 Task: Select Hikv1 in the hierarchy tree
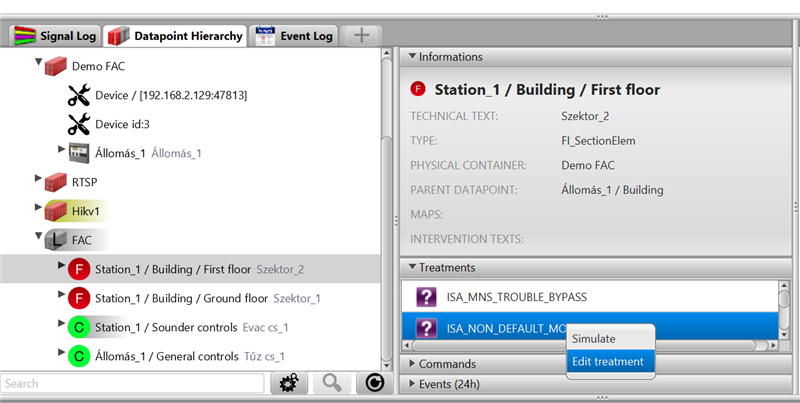pos(88,211)
